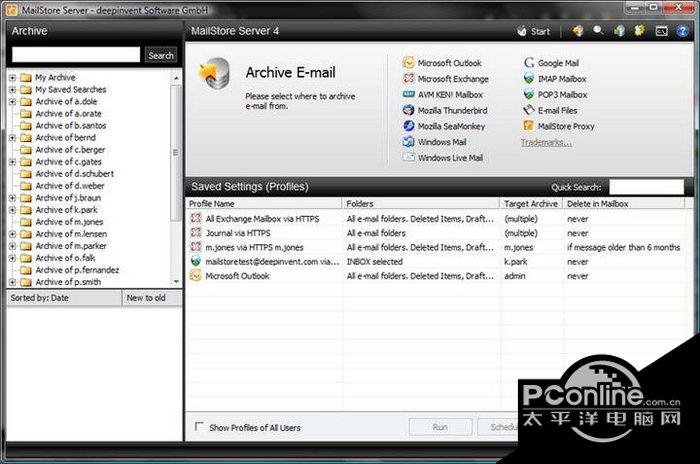Click the Run button
The width and height of the screenshot is (700, 464).
point(440,427)
